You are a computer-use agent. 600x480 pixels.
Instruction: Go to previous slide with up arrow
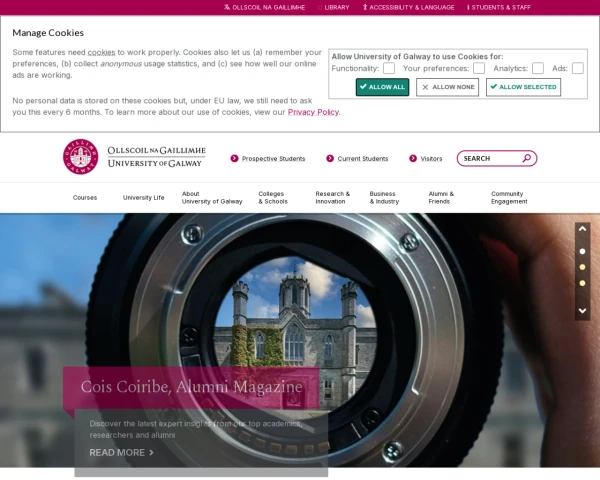582,229
